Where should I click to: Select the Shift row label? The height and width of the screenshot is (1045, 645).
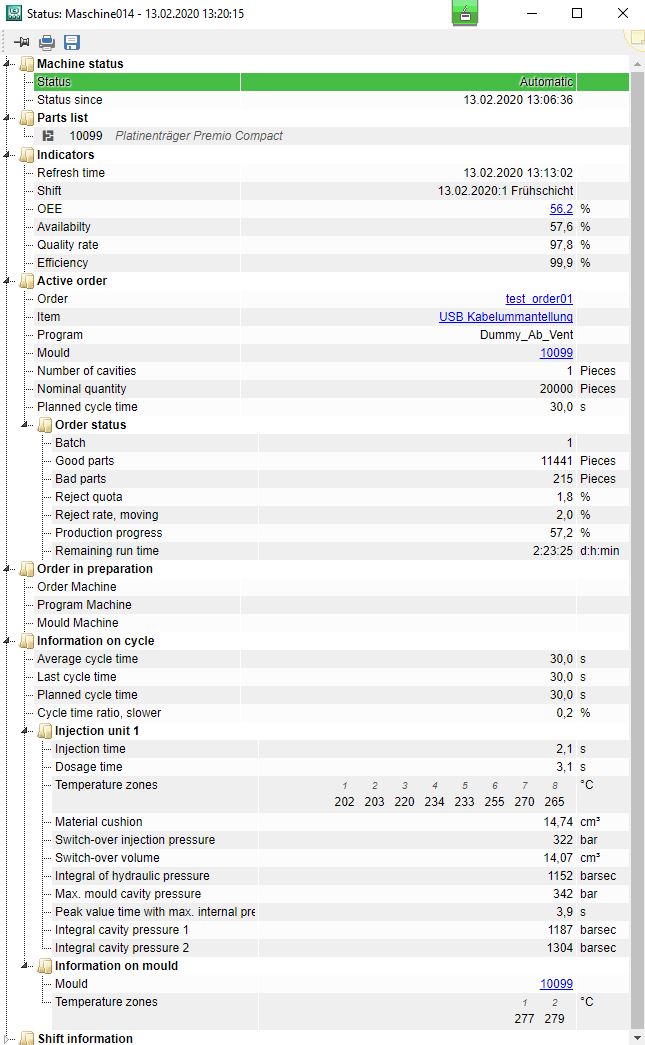(x=49, y=191)
